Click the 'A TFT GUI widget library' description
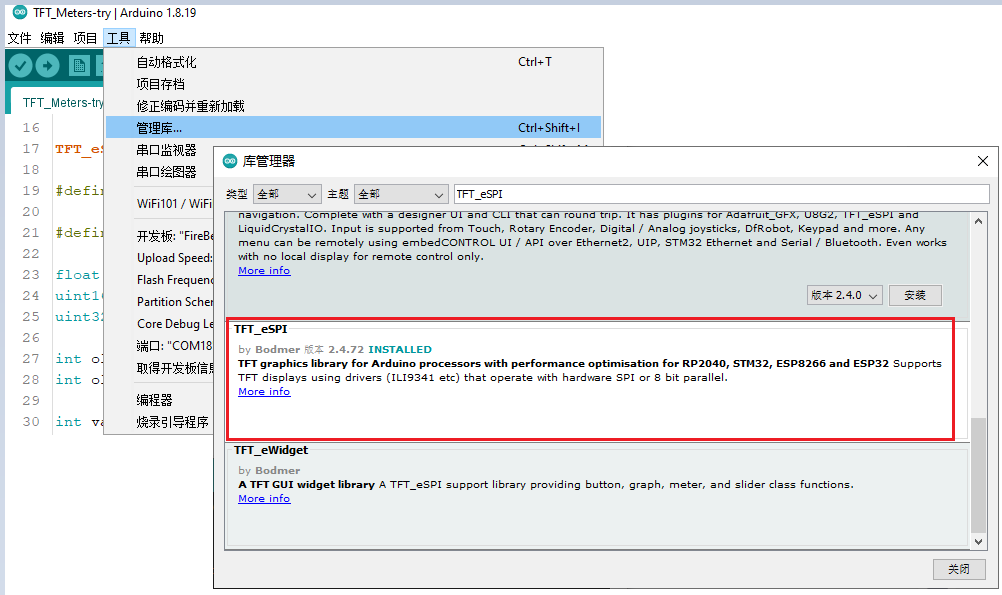The width and height of the screenshot is (1002, 595). 307,484
